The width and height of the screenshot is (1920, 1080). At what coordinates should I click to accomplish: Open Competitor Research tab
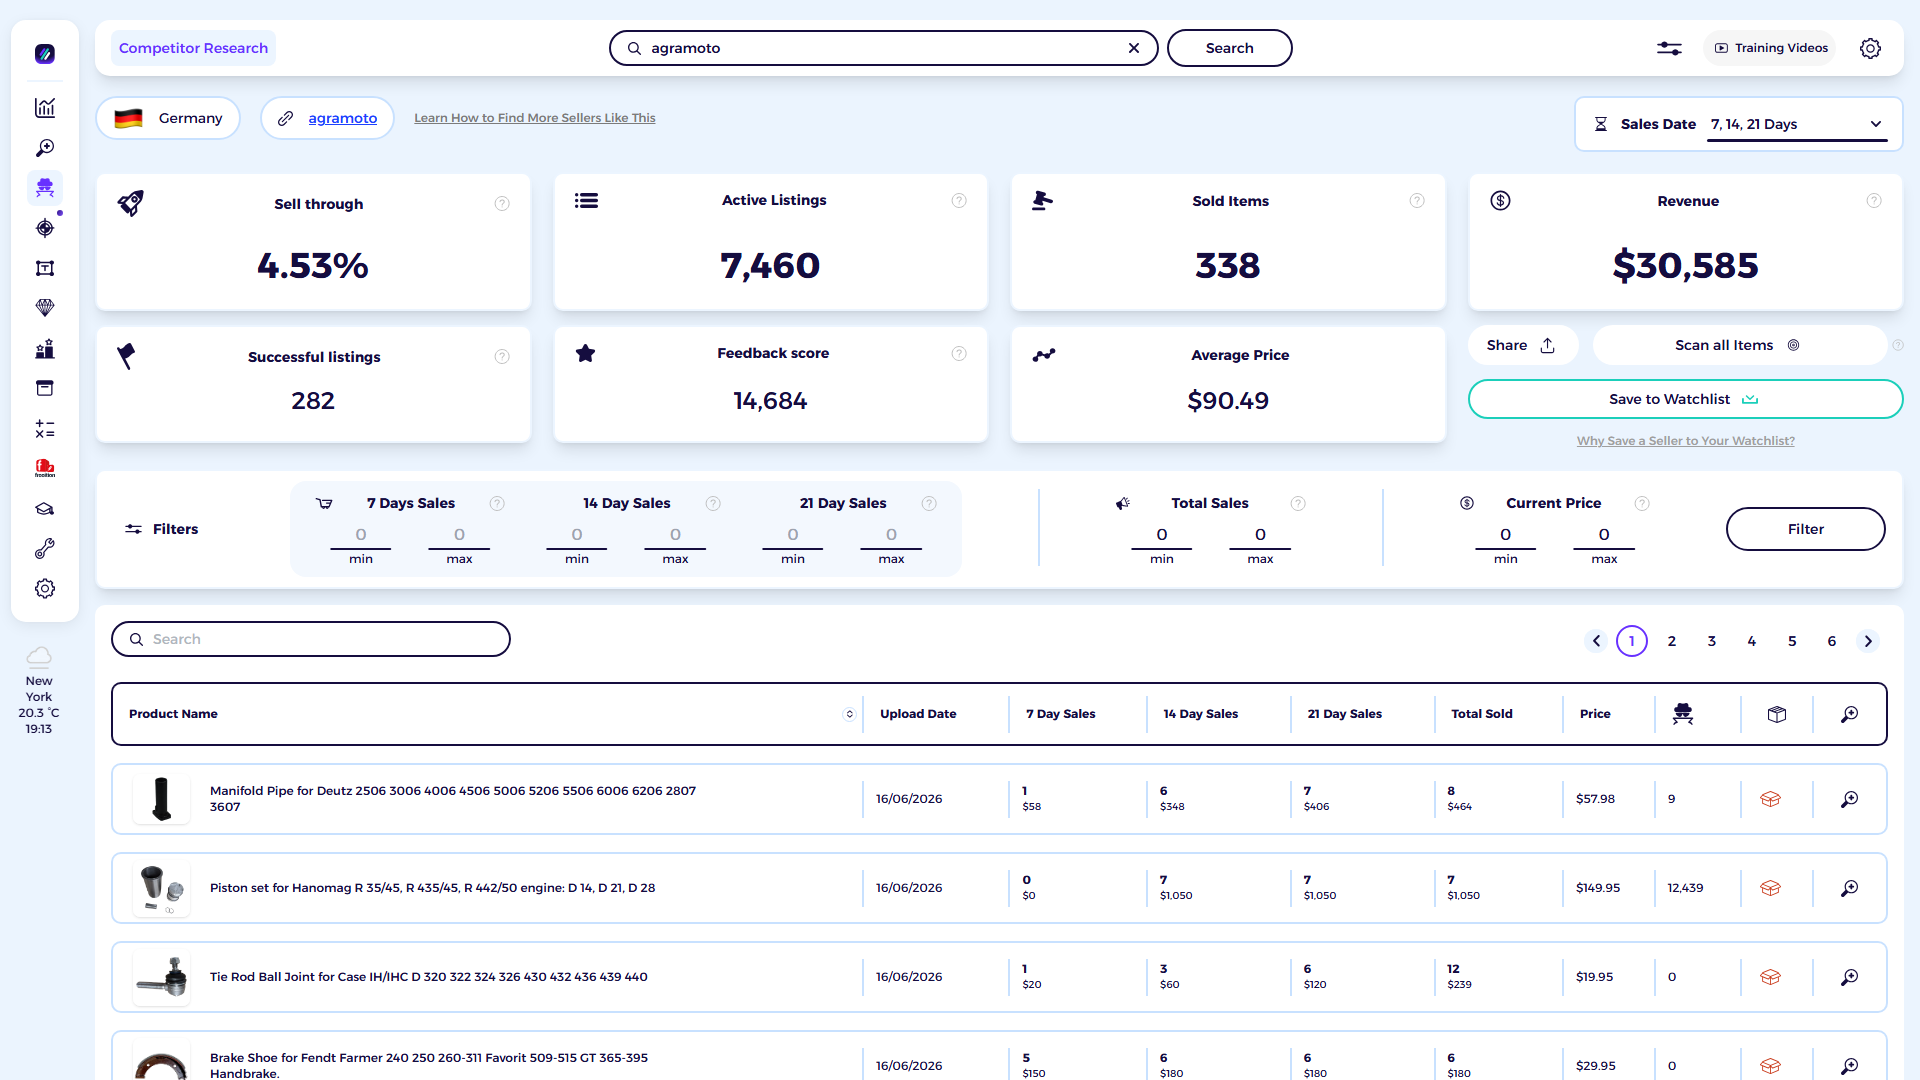pos(193,48)
